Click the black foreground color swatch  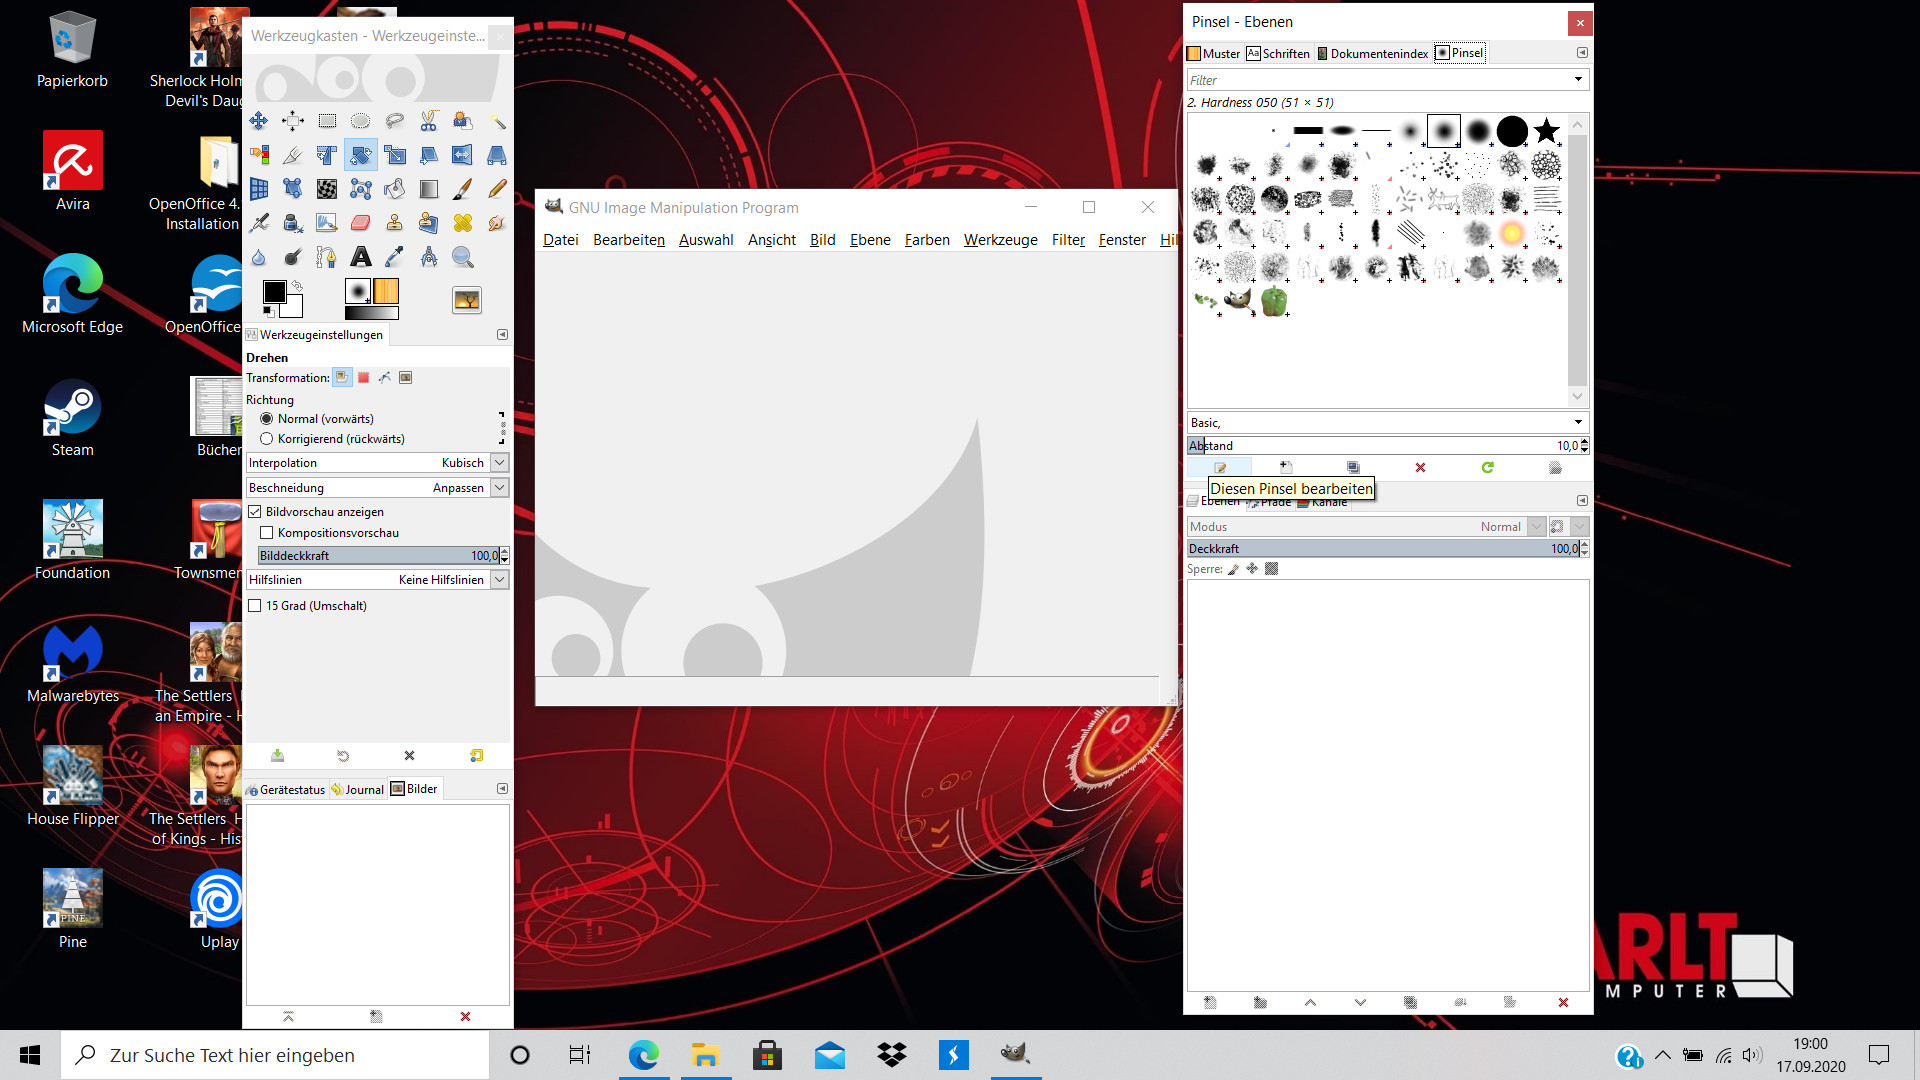[x=274, y=291]
